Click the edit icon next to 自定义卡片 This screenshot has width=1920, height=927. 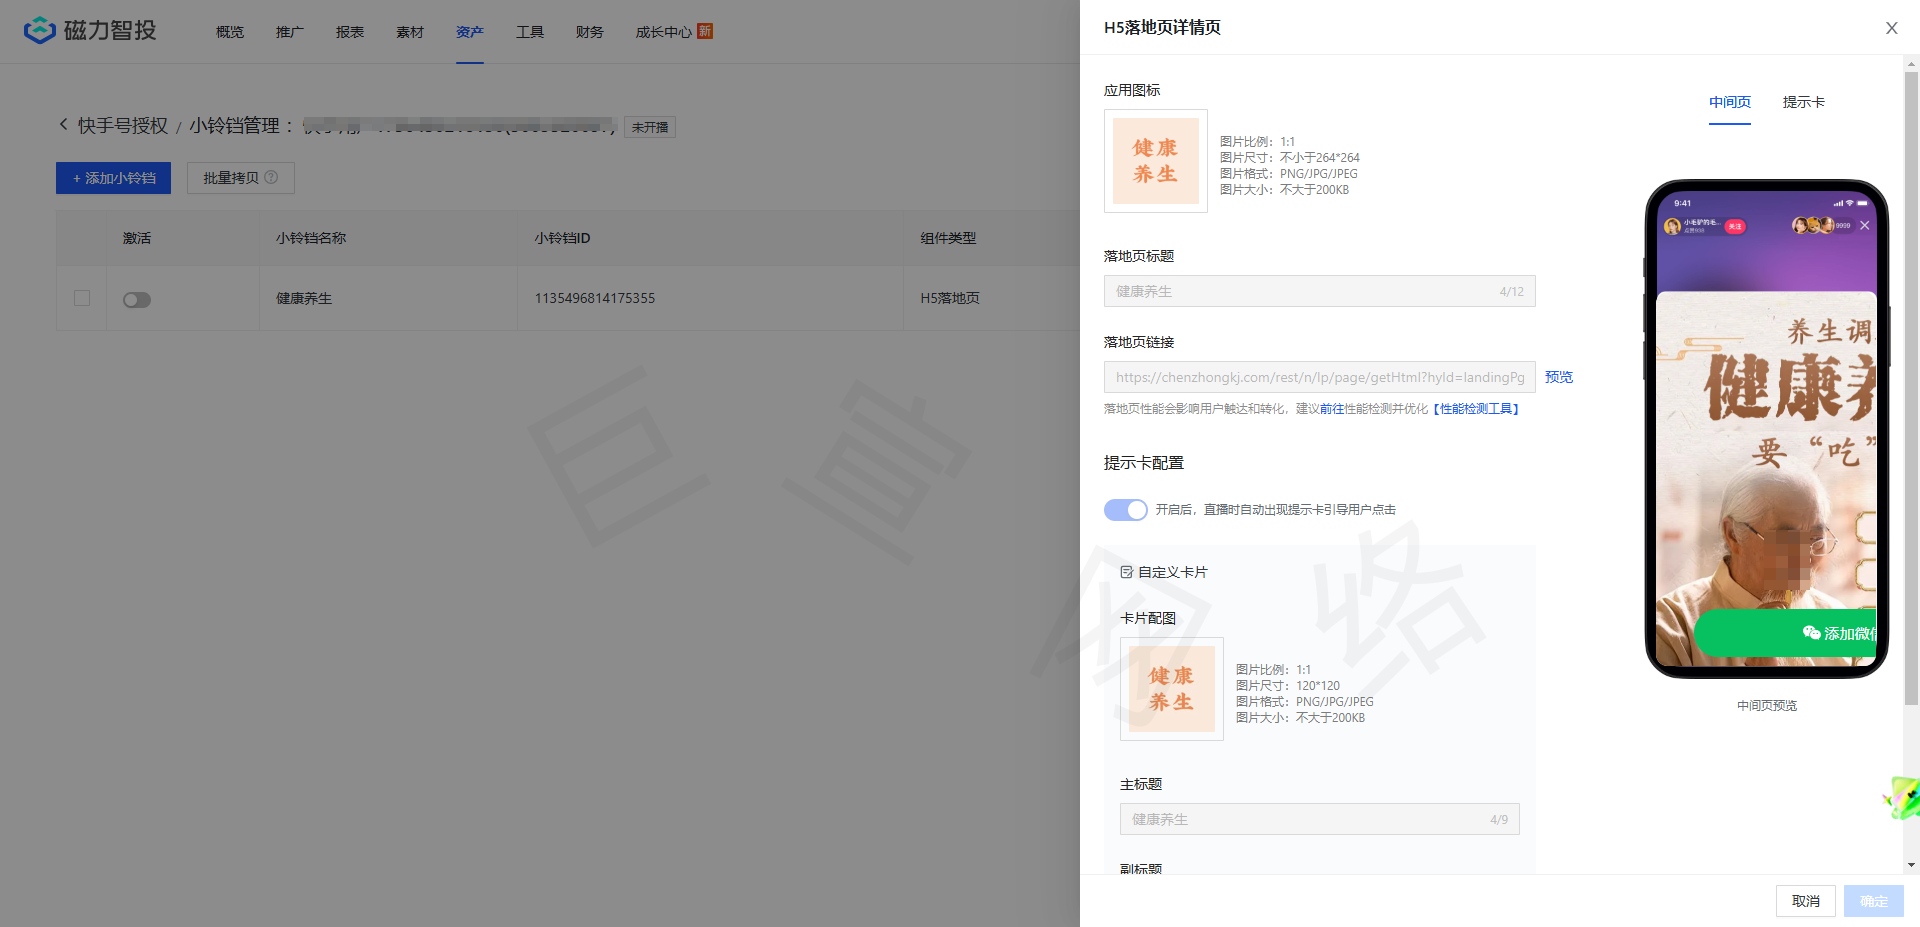pyautogui.click(x=1128, y=572)
